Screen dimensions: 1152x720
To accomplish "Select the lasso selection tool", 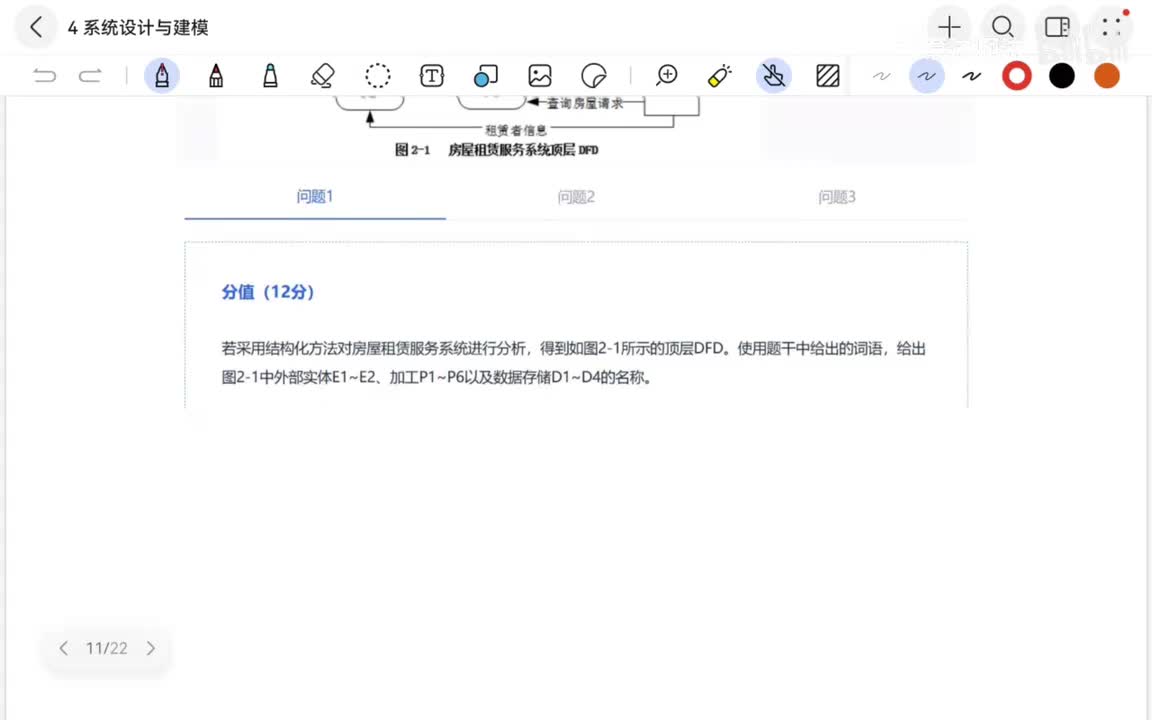I will tap(378, 76).
